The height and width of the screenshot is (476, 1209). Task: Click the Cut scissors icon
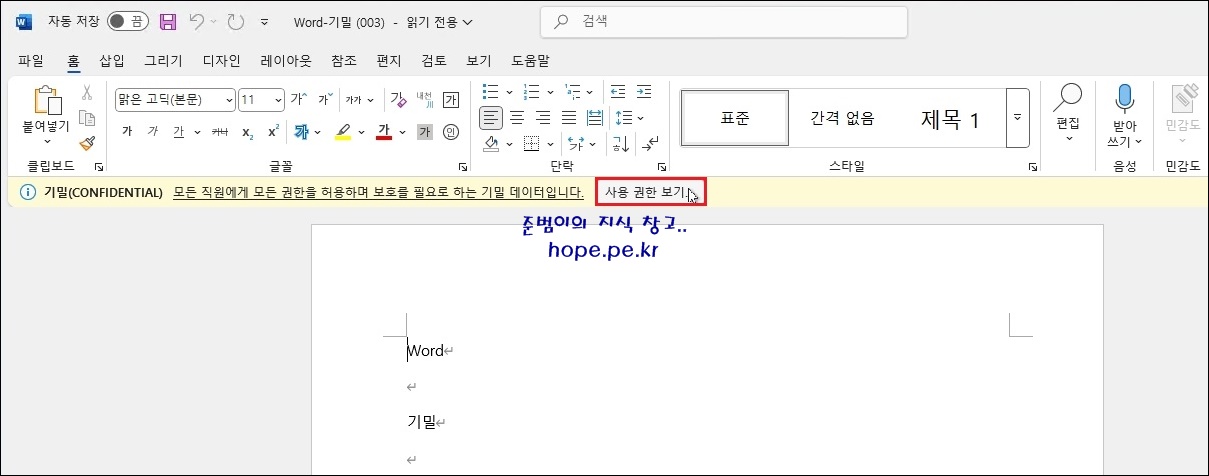point(87,93)
